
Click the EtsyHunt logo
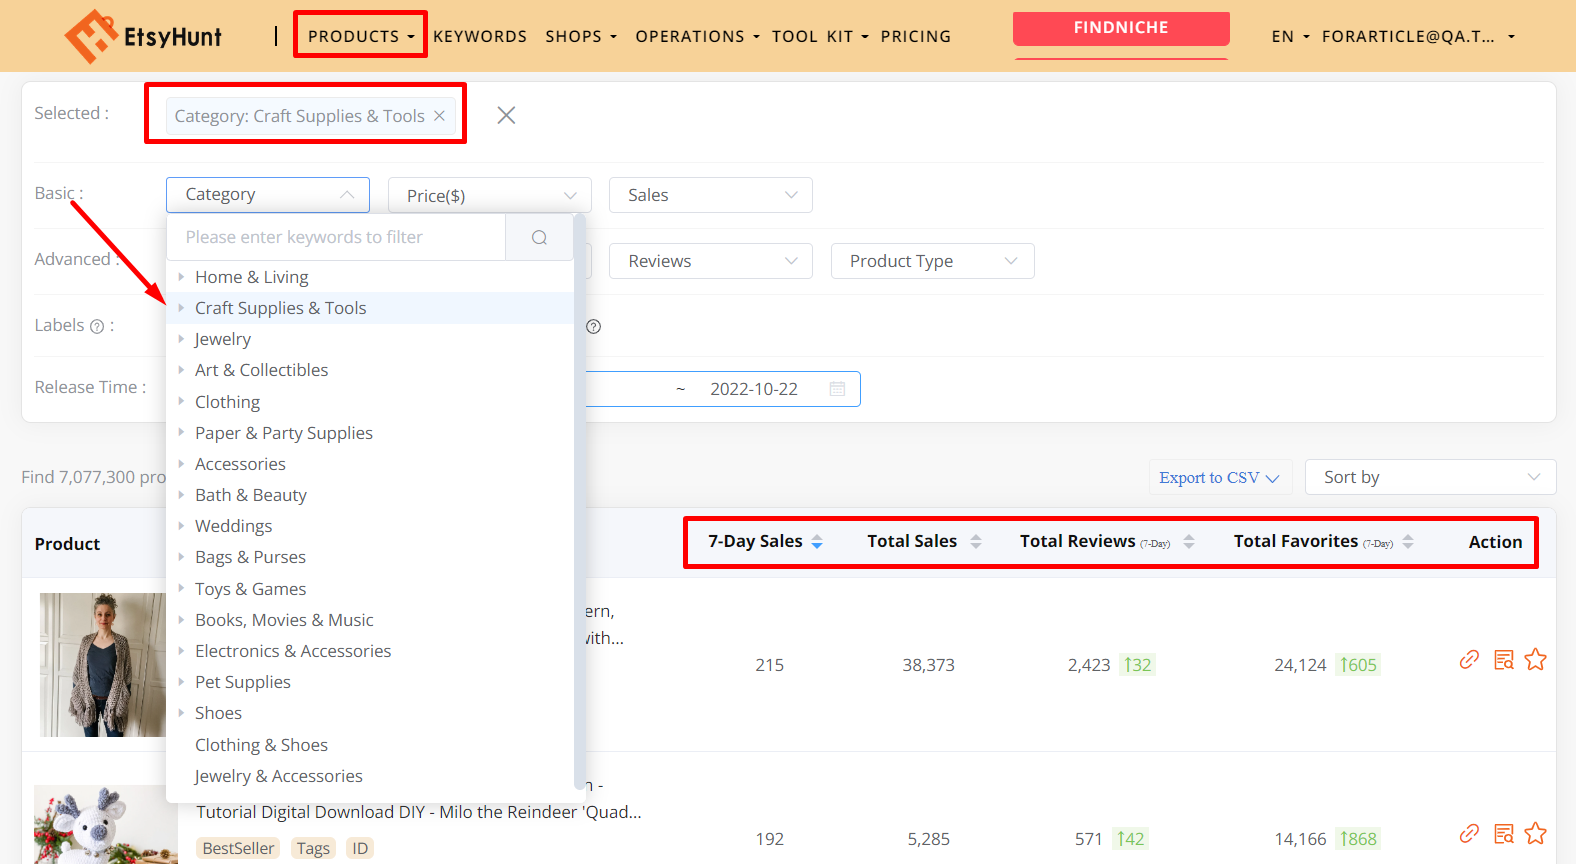143,36
